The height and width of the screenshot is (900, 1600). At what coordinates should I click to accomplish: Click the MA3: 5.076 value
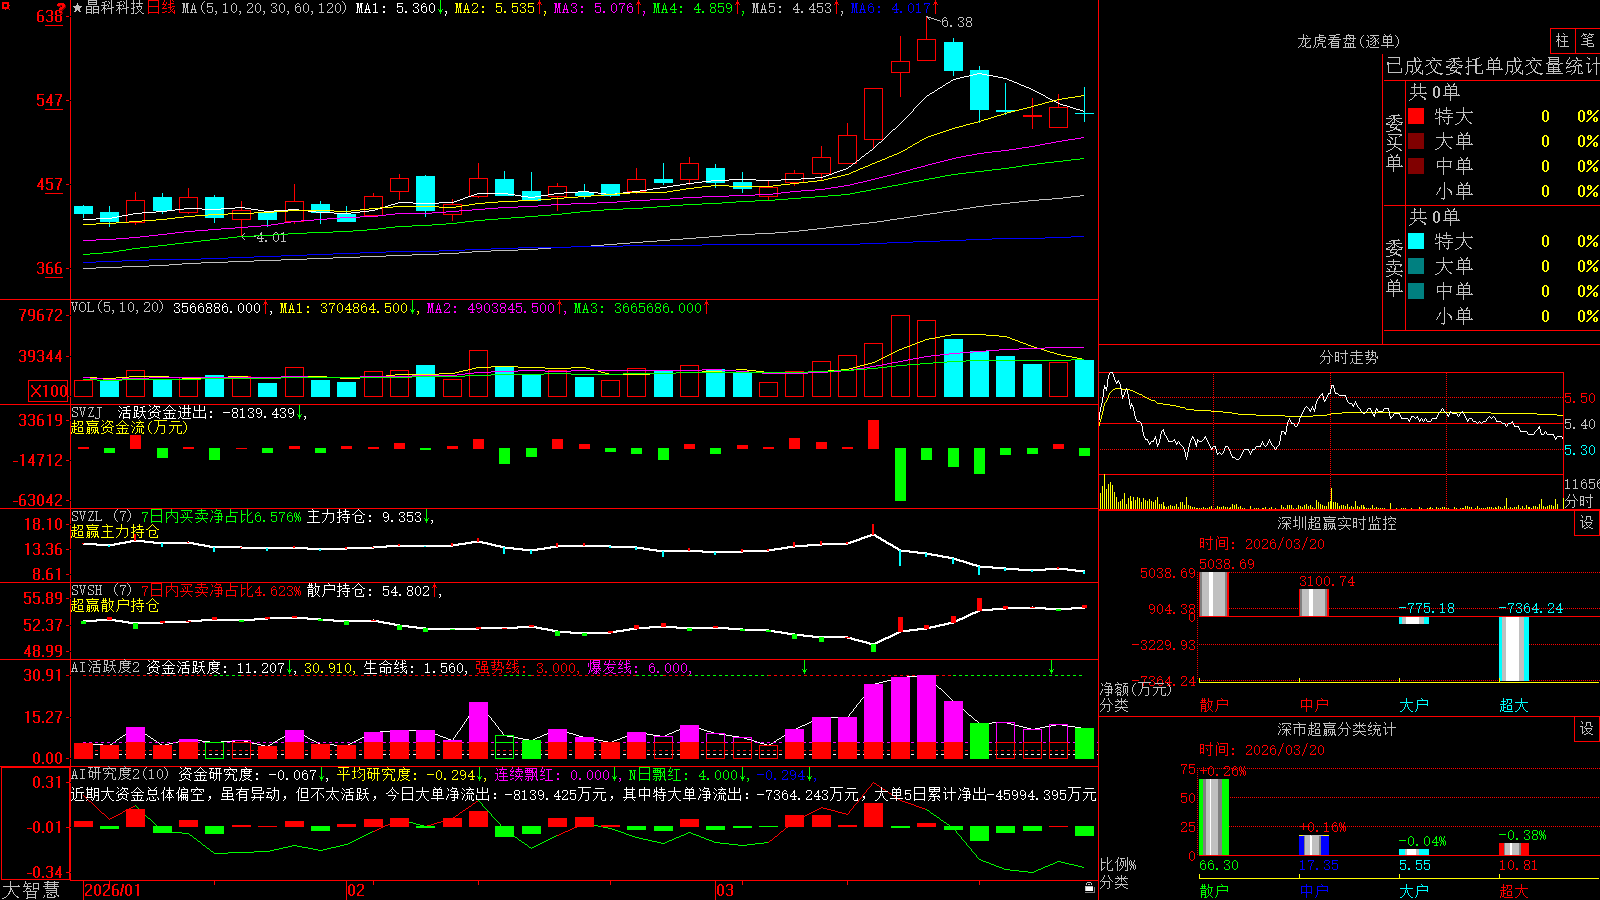pos(594,8)
